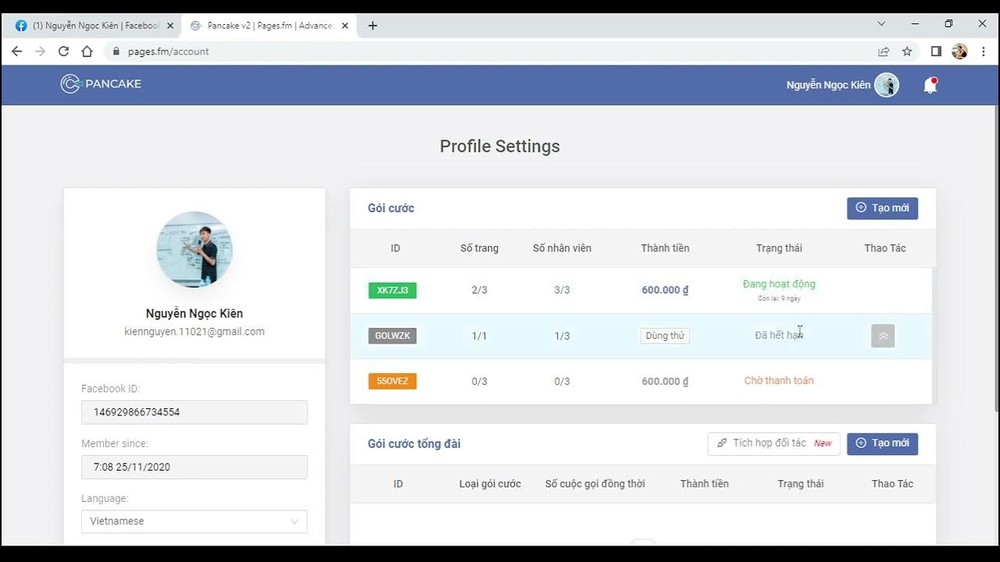
Task: Click the share icon in address bar
Action: coord(883,51)
